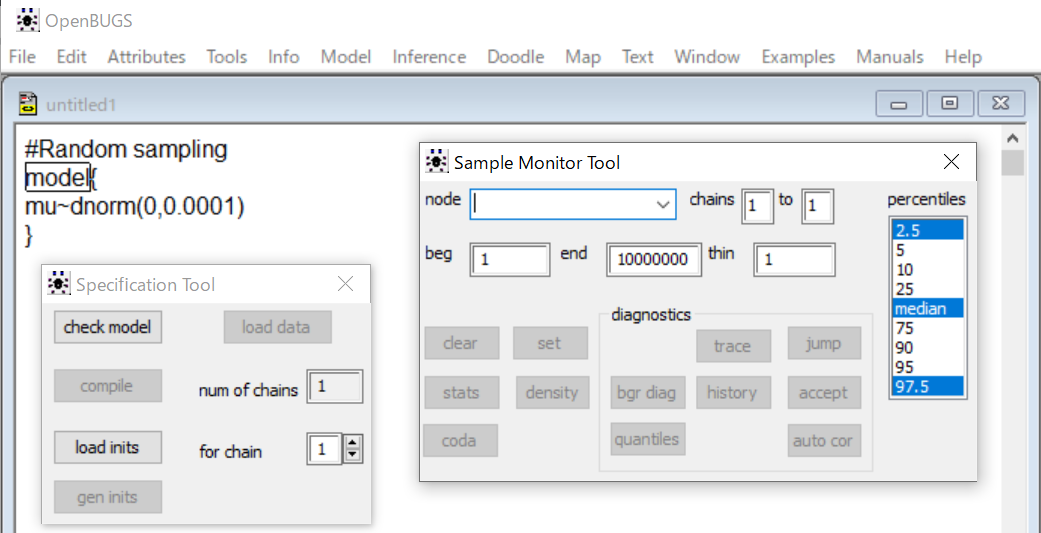Image resolution: width=1041 pixels, height=533 pixels.
Task: Select the 2.5 percentile
Action: point(927,230)
